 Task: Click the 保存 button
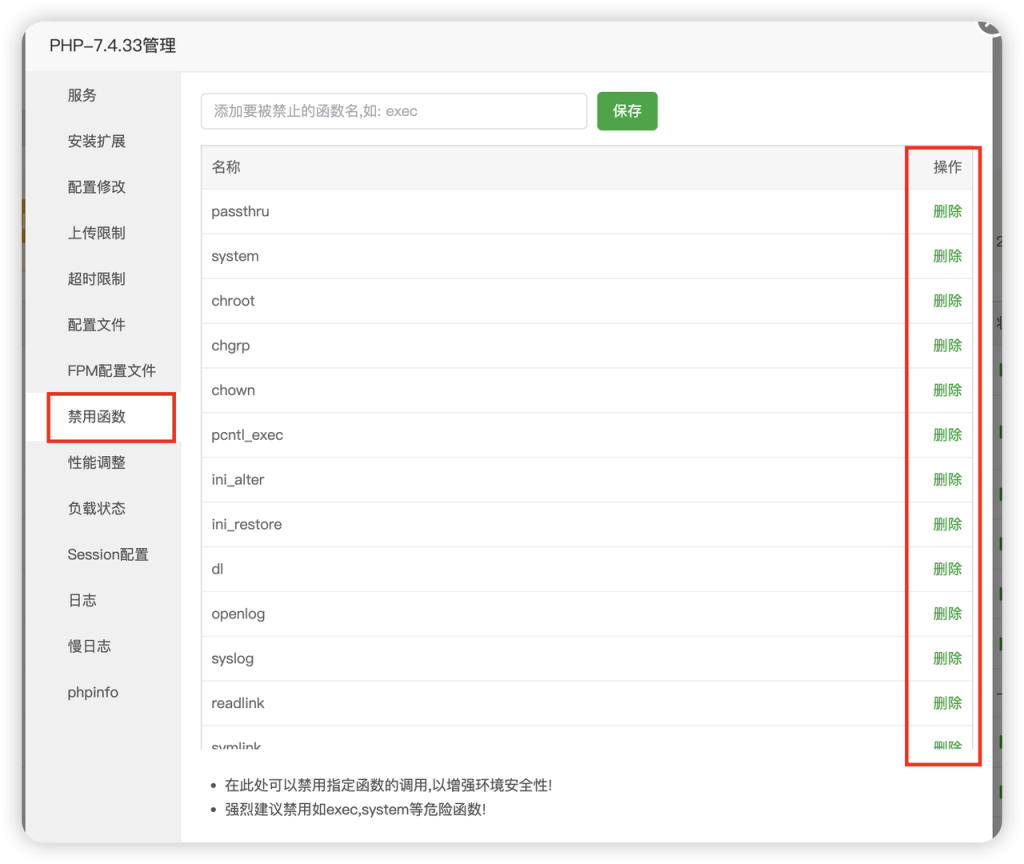(627, 111)
